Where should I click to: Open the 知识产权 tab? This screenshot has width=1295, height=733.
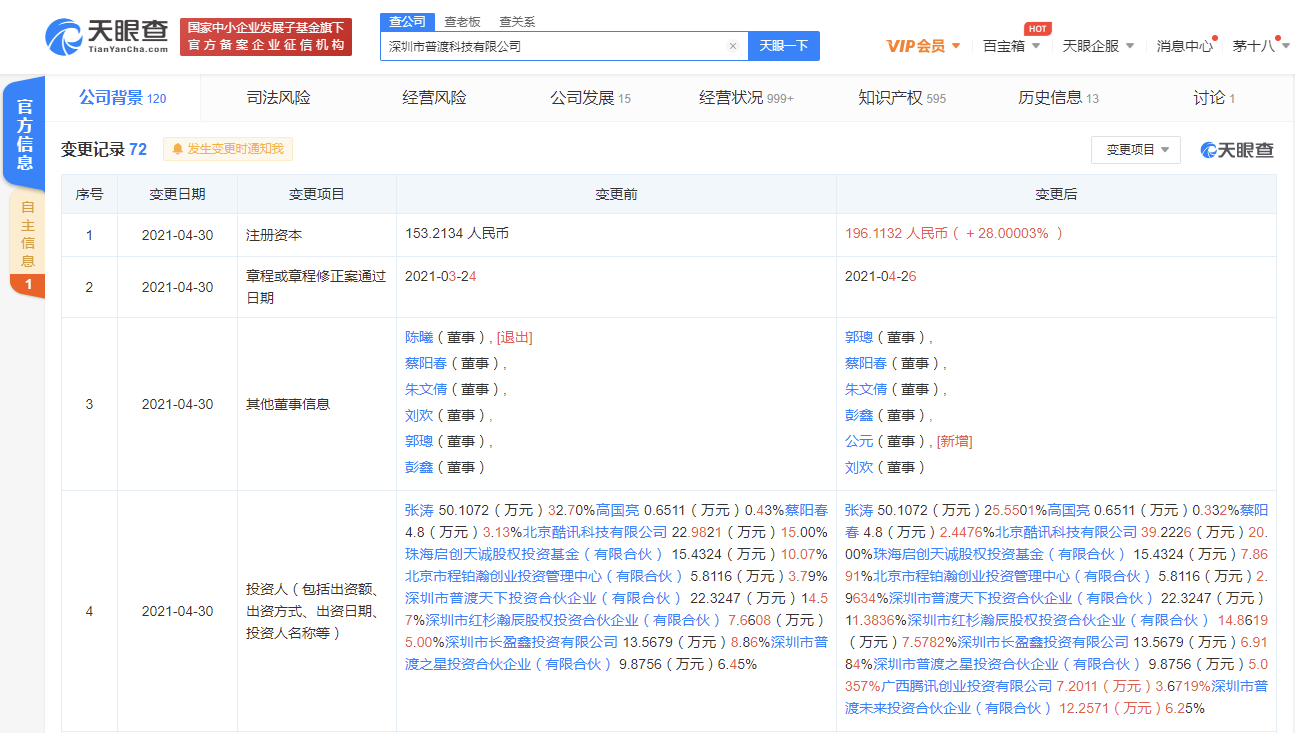point(902,98)
